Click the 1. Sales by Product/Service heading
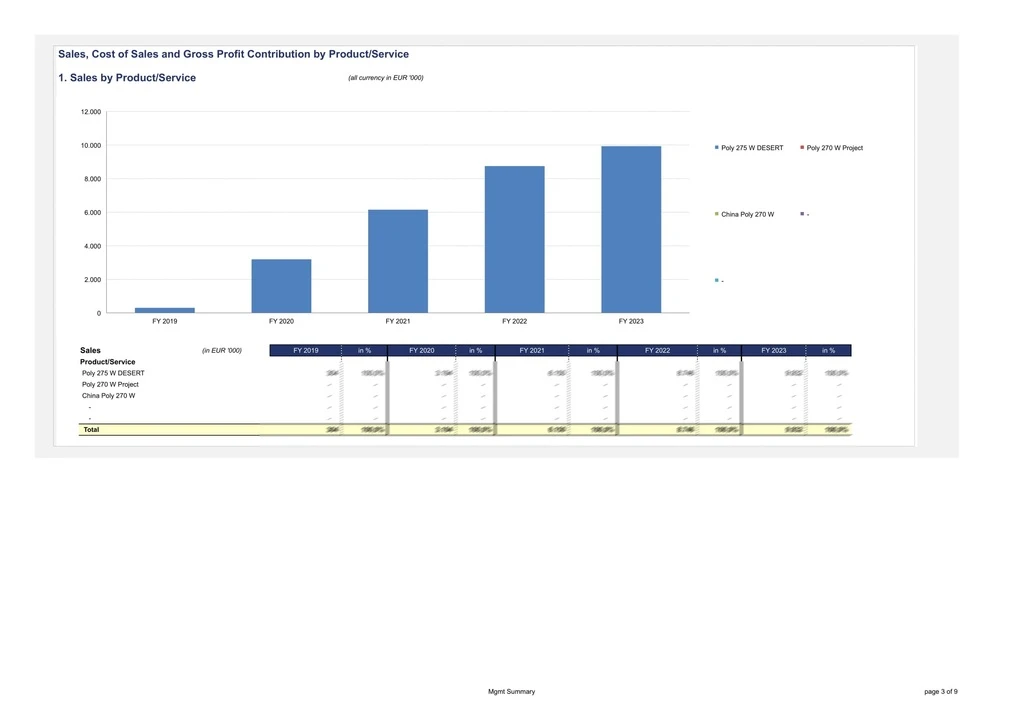 [x=127, y=78]
